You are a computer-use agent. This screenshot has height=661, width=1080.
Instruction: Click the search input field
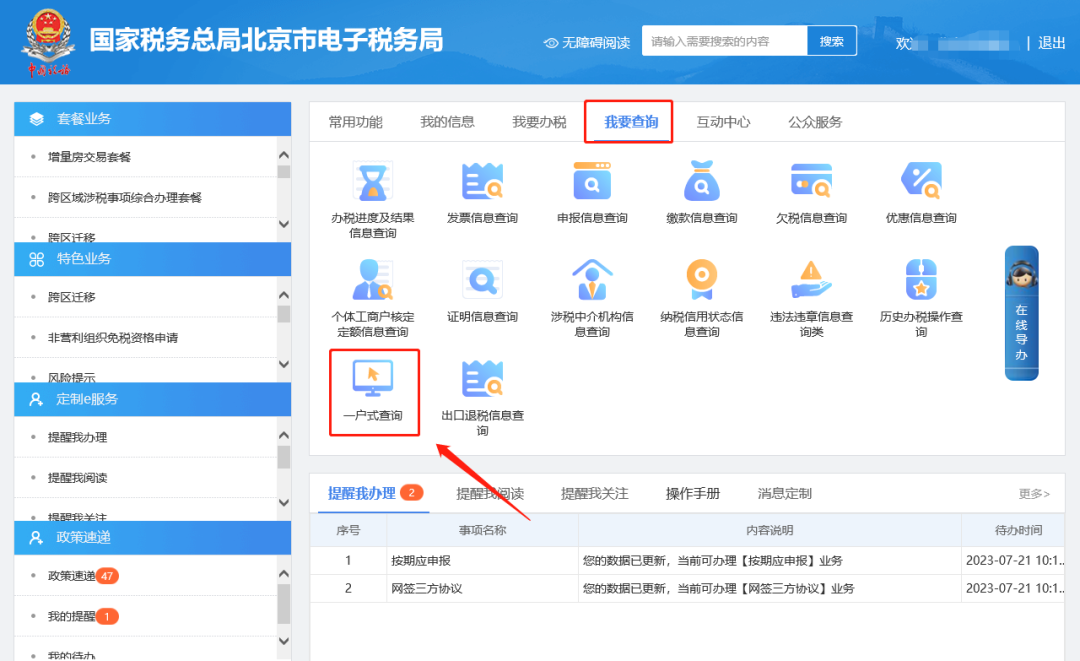click(x=725, y=41)
